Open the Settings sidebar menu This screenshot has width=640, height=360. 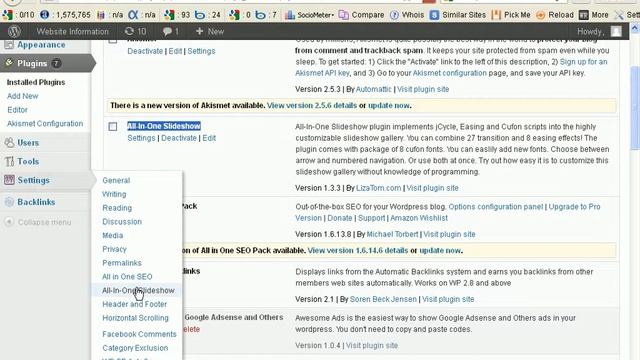pos(33,180)
